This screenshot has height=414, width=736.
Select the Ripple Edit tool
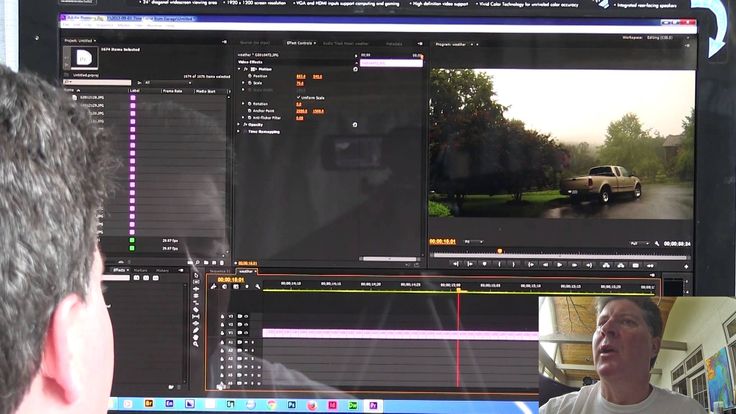pos(196,289)
